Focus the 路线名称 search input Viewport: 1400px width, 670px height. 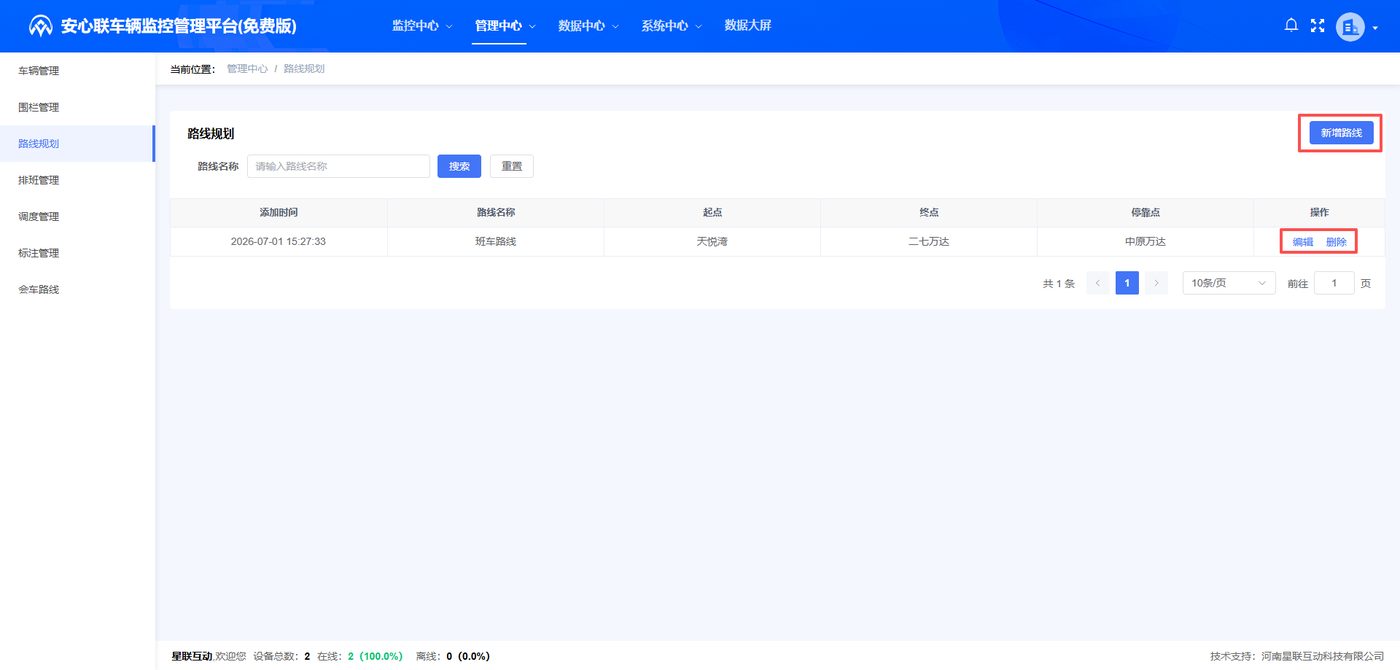coord(338,166)
